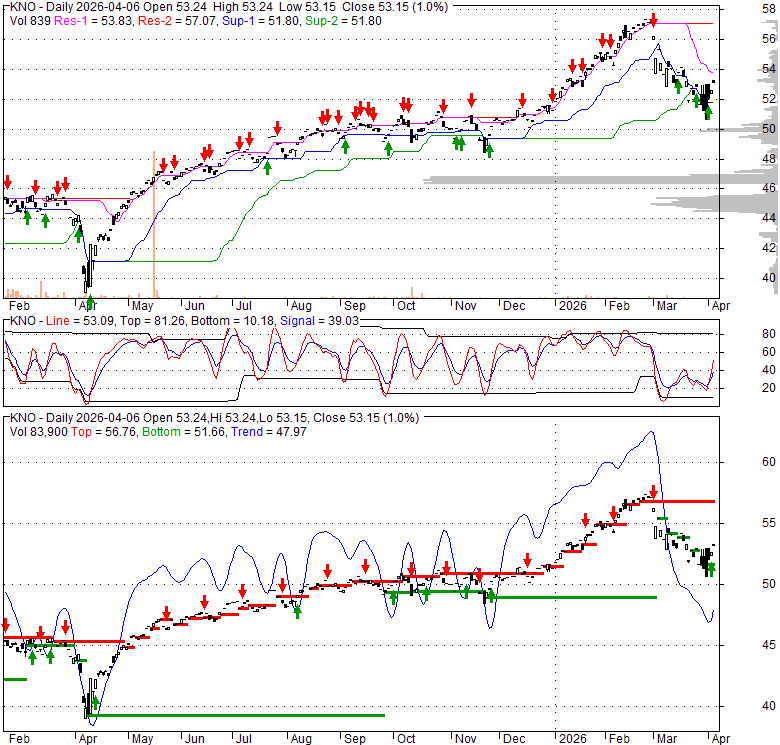The image size is (780, 745).
Task: Select the Res-1 = 53.83 label
Action: point(87,21)
